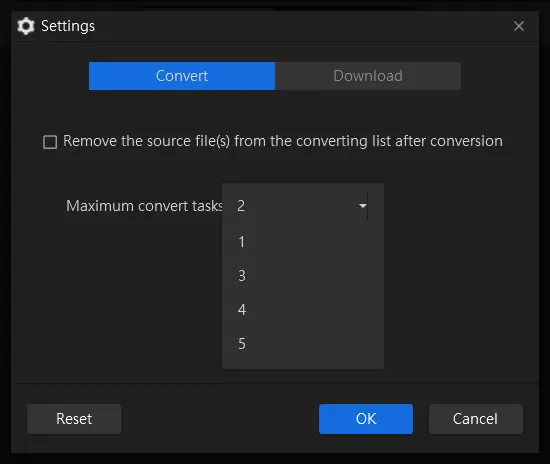Screen dimensions: 550x464
Task: Click the 'Remove the source file(s)' label text
Action: (283, 141)
